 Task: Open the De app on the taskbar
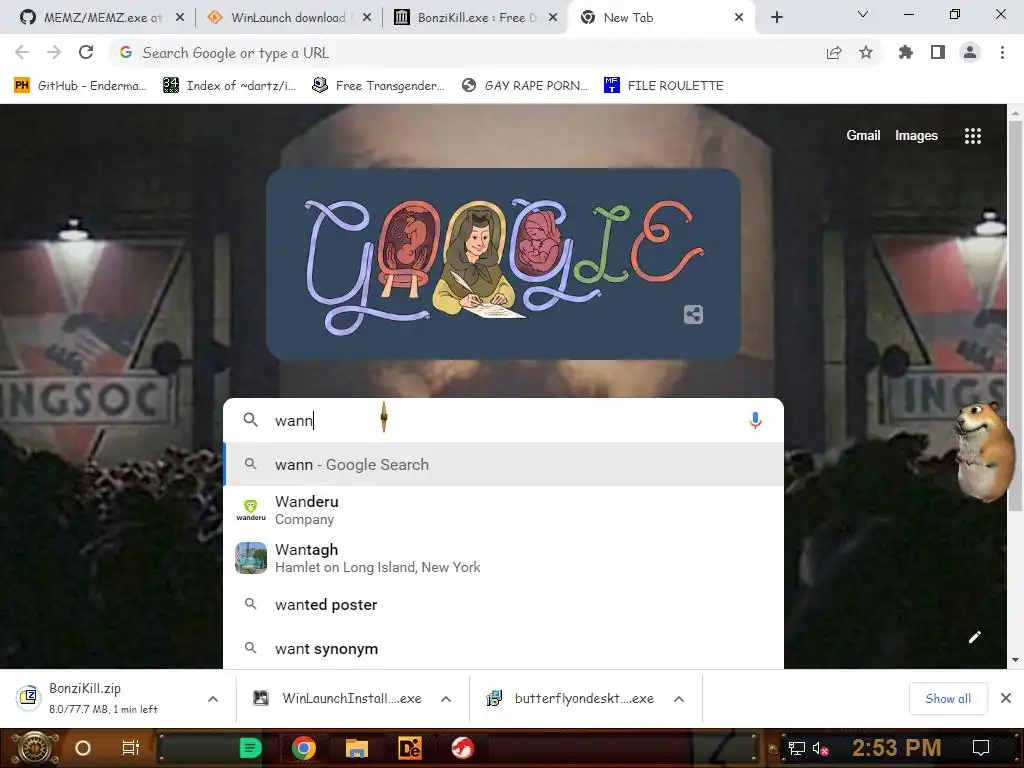click(x=409, y=748)
